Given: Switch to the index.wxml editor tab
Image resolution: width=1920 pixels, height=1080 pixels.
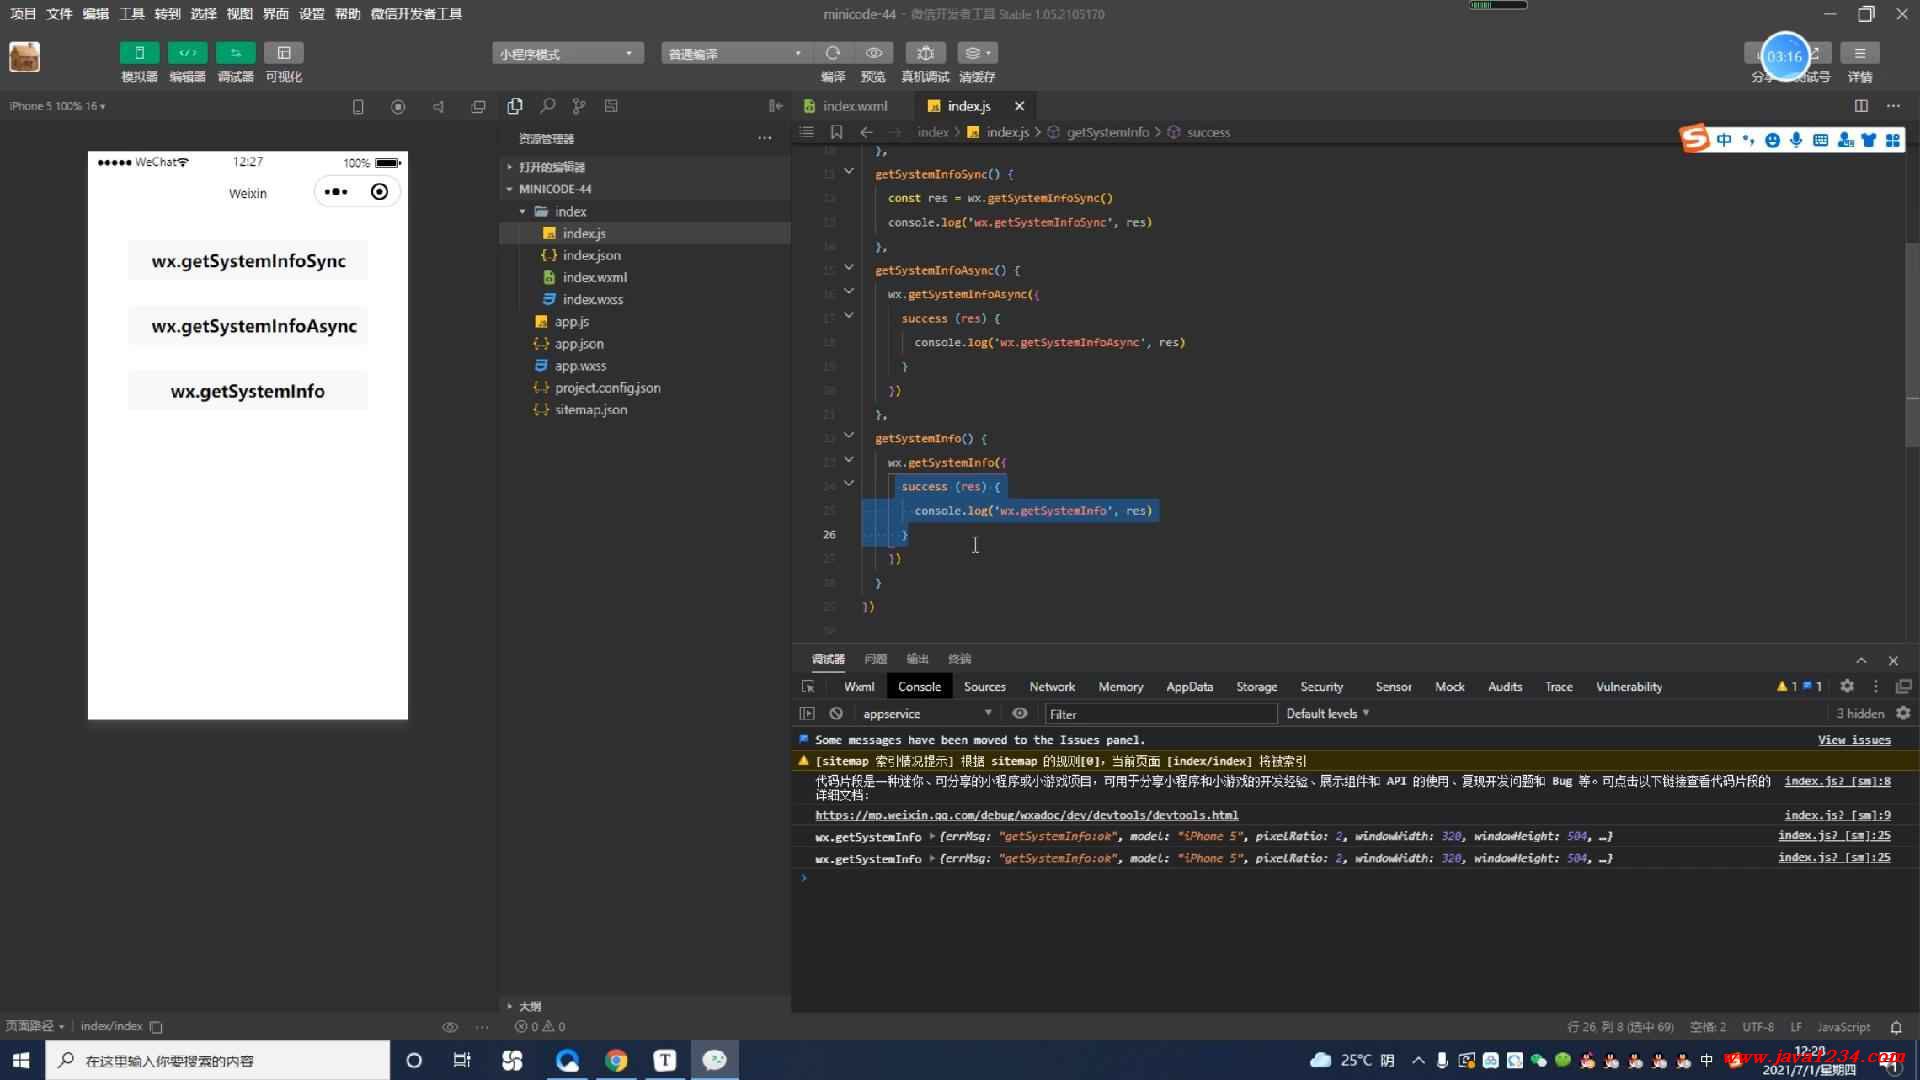Looking at the screenshot, I should tap(853, 106).
